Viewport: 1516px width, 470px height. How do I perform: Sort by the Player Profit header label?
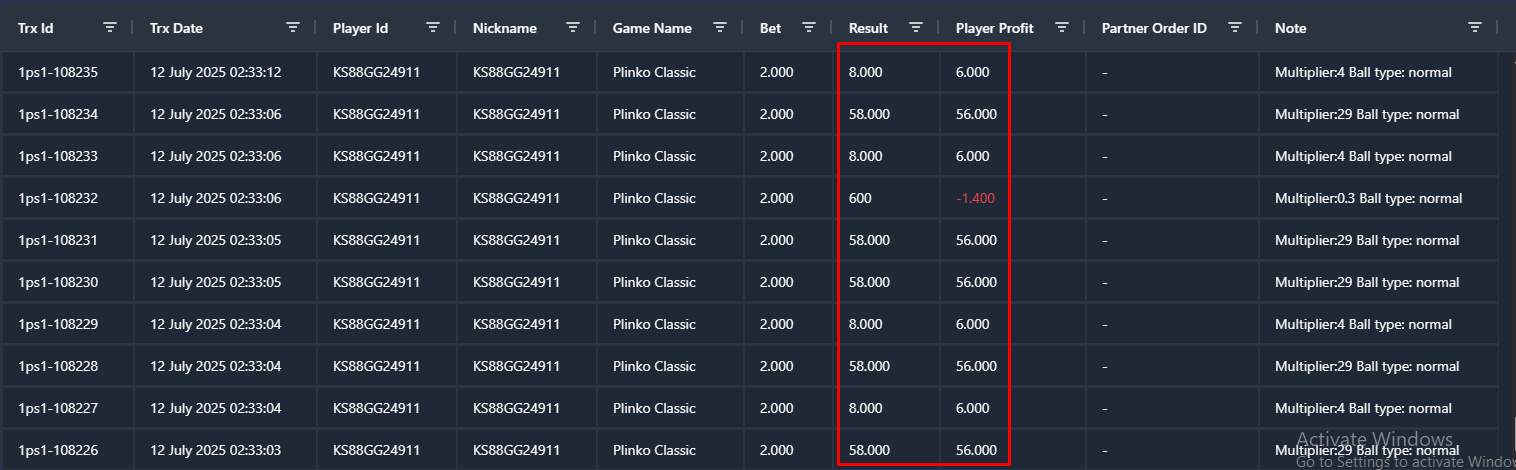point(995,28)
